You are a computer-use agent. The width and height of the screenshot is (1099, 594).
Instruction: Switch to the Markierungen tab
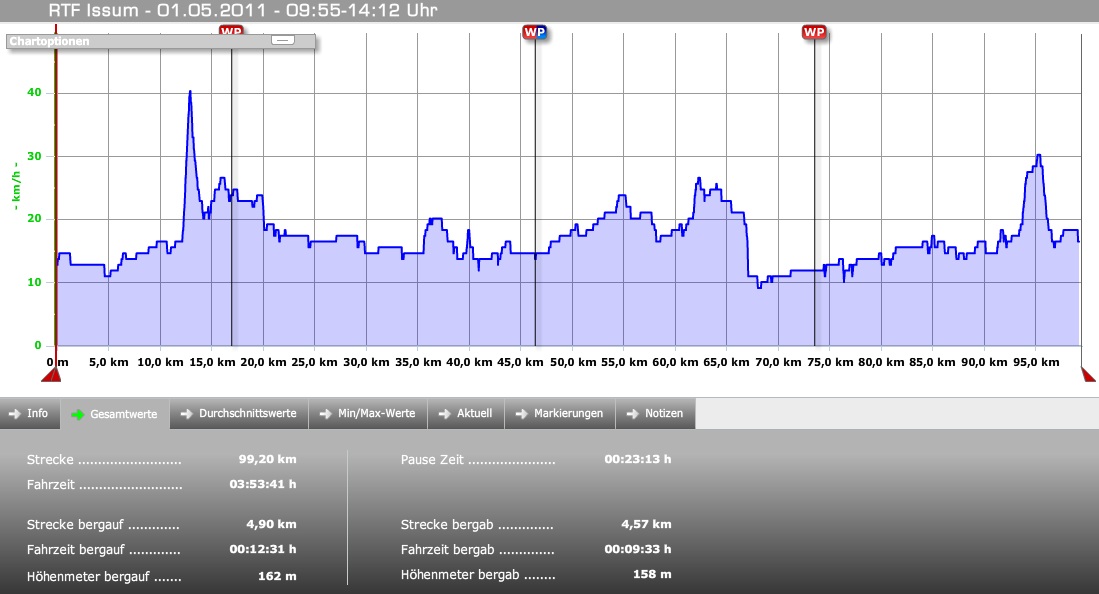coord(560,414)
